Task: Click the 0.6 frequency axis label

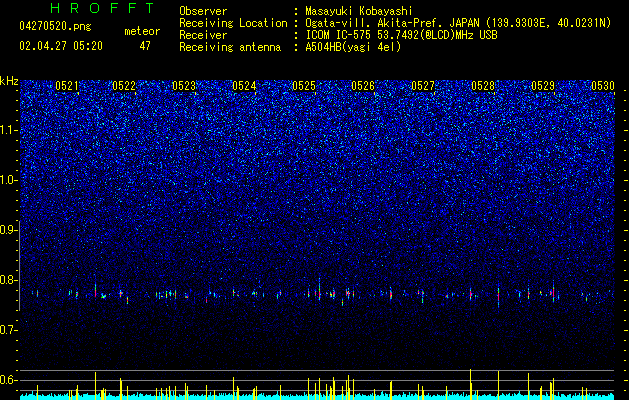Action: point(9,380)
